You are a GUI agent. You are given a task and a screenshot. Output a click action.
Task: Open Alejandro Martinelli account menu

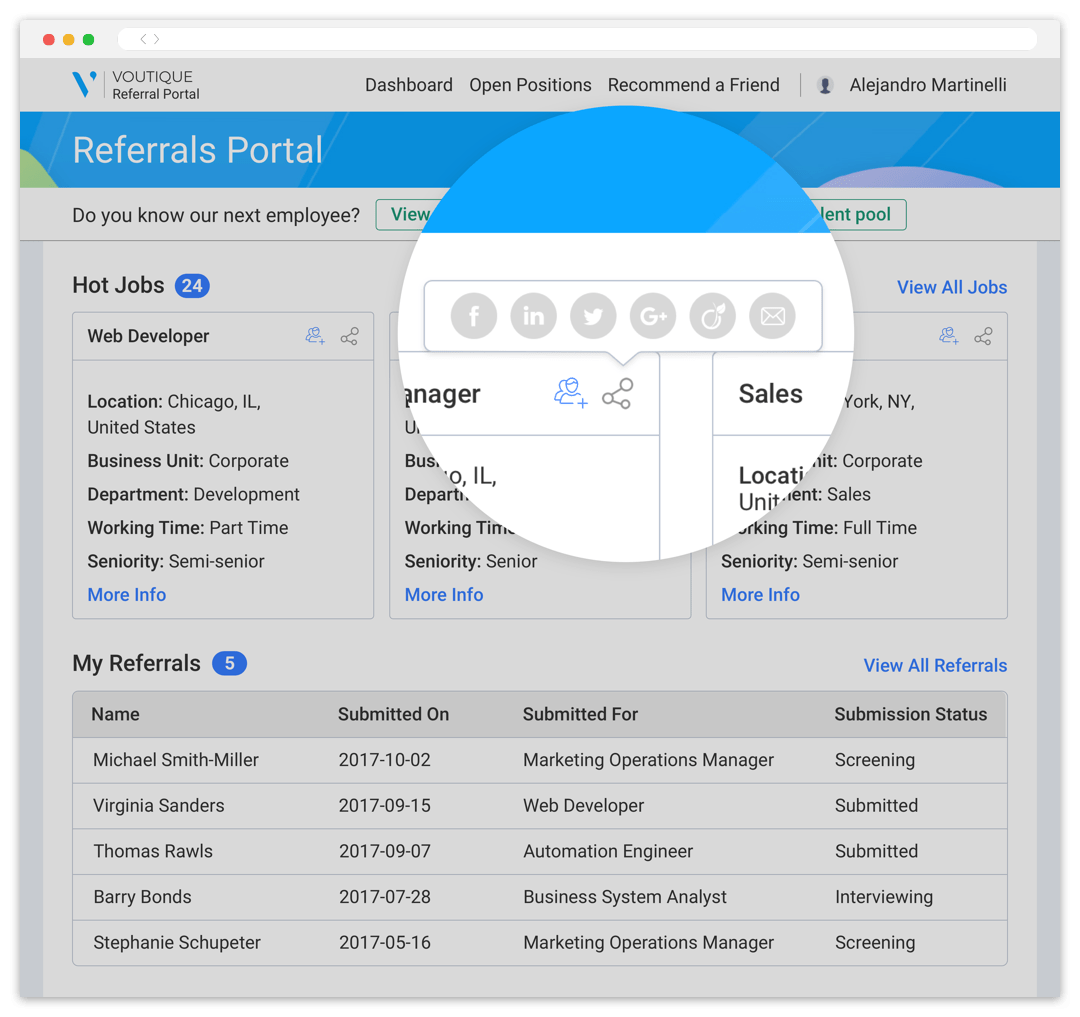[928, 85]
